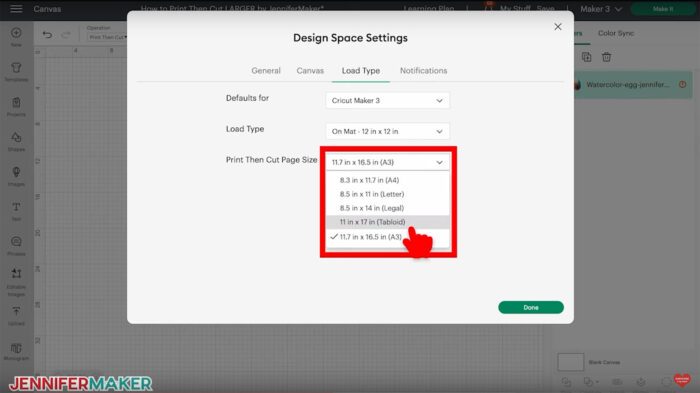Open the Templates shirt icon
This screenshot has width=700, height=393.
(x=16, y=68)
